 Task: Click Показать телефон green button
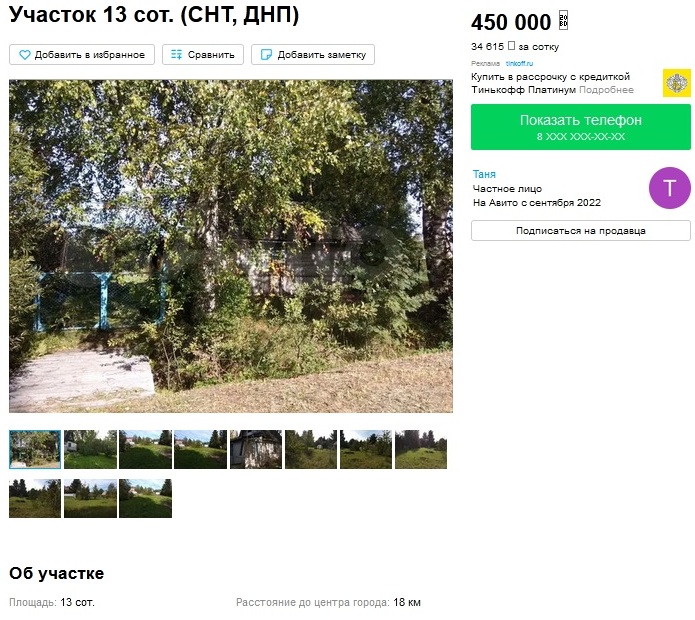point(581,127)
